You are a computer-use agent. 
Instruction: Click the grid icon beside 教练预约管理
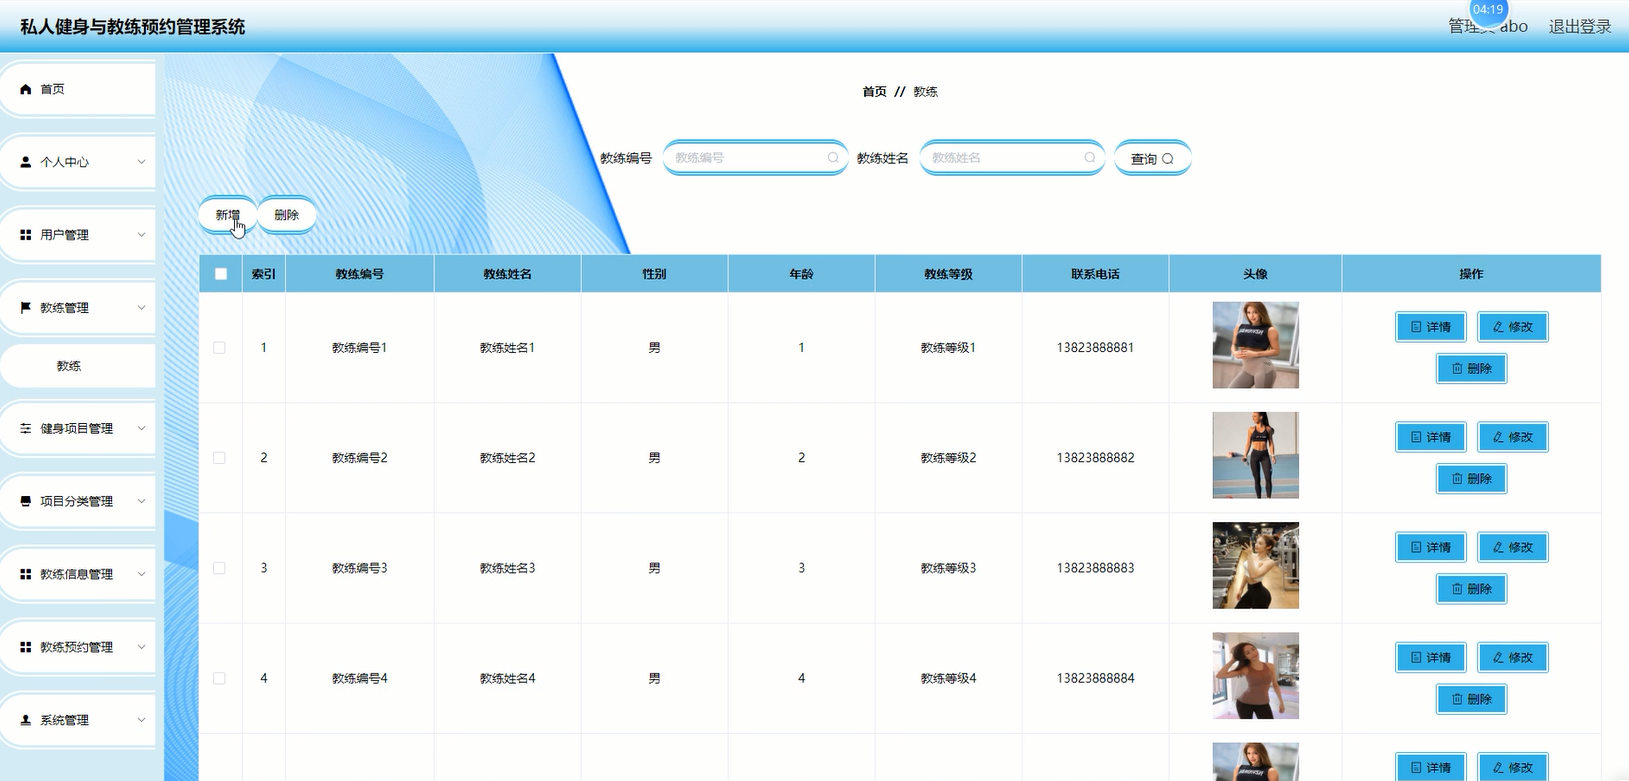tap(26, 647)
